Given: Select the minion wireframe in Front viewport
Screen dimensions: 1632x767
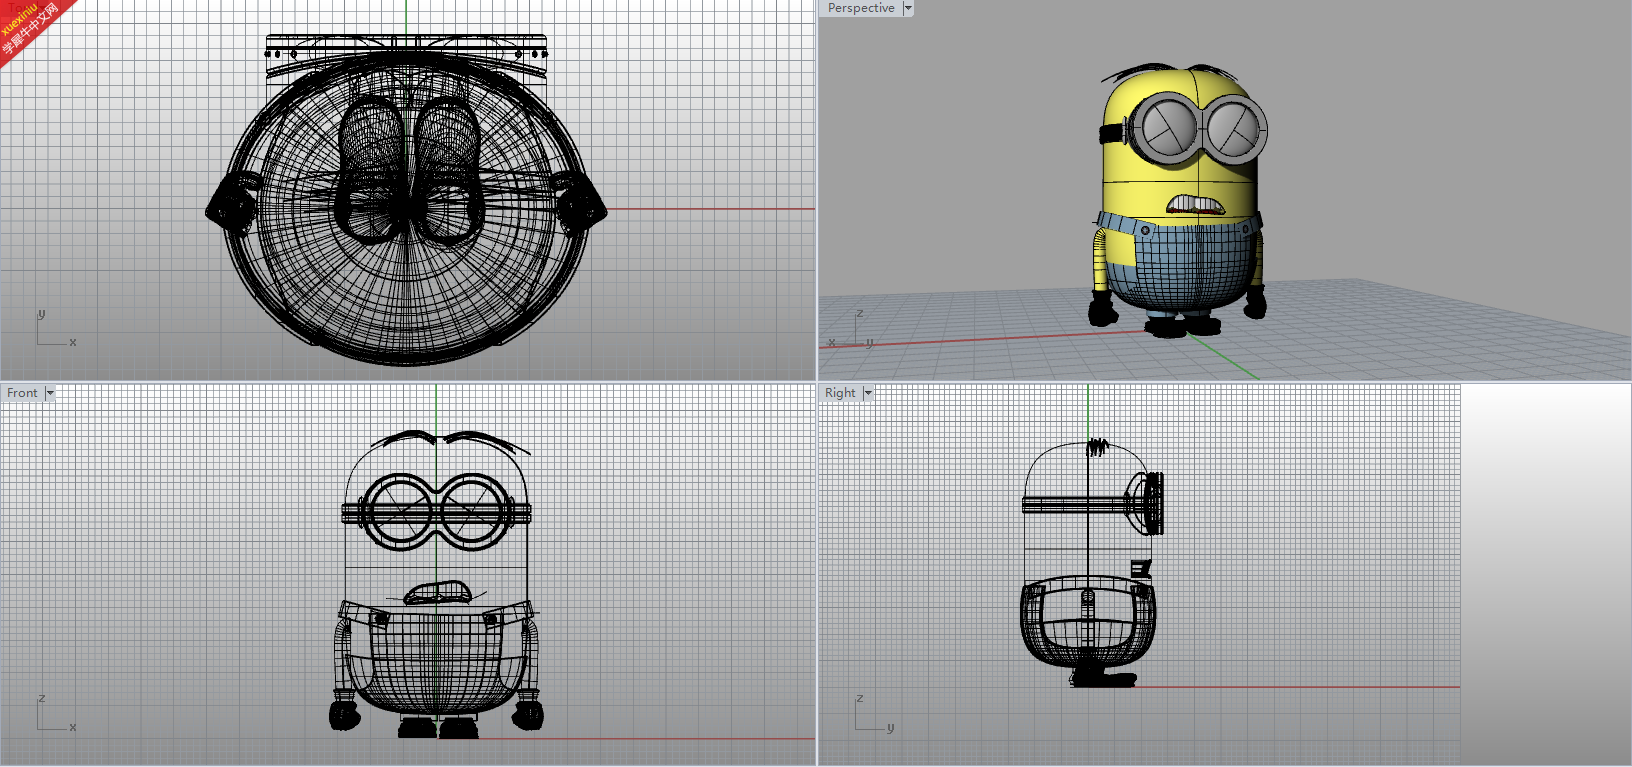Looking at the screenshot, I should coord(436,585).
